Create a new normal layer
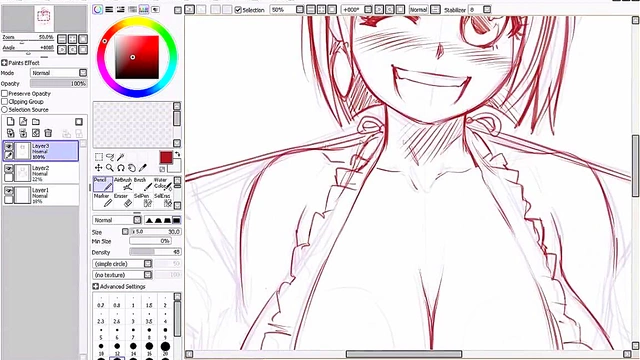Viewport: 640px width, 360px height. click(x=11, y=122)
